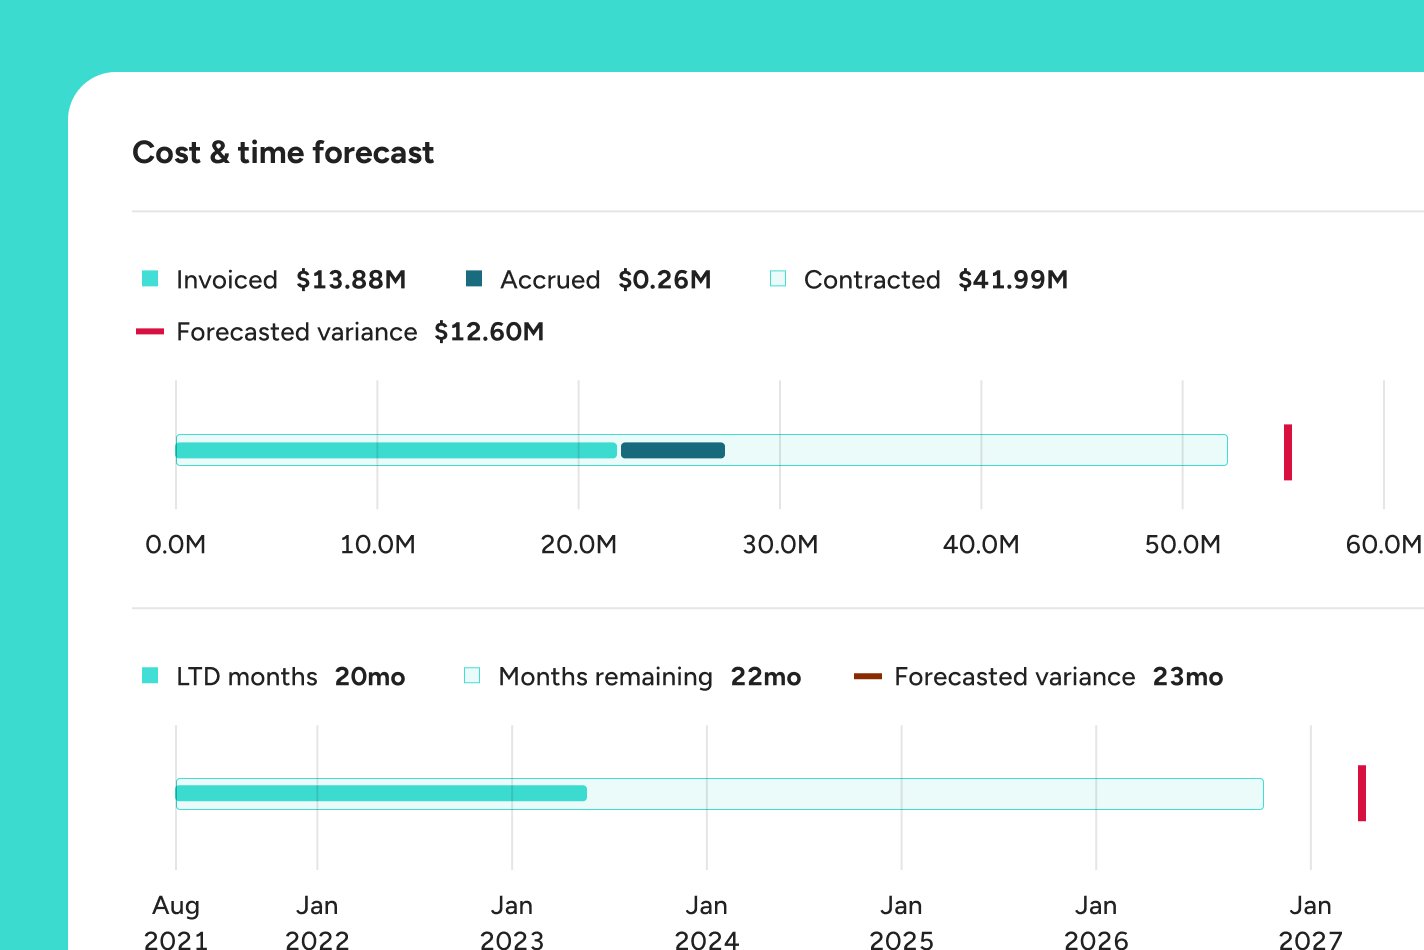1424x950 pixels.
Task: Click brown dash beside 23mo forecasted variance
Action: pos(867,676)
